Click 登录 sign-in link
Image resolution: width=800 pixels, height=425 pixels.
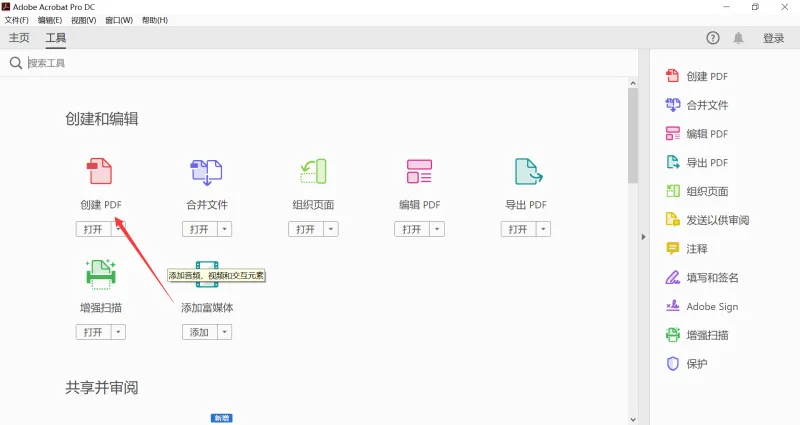point(773,38)
